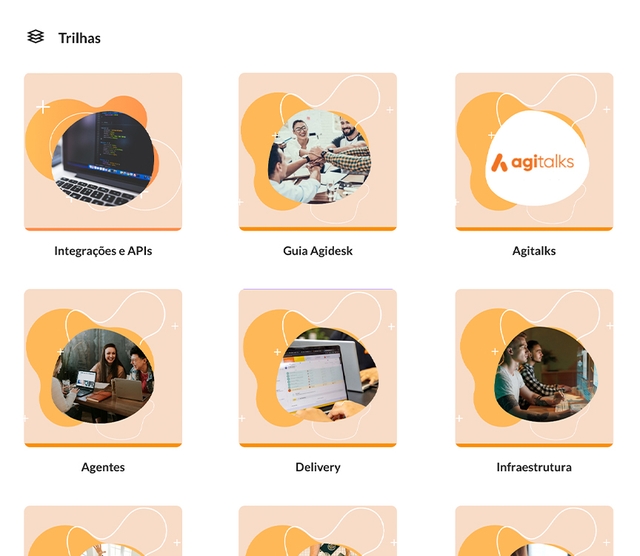The height and width of the screenshot is (556, 640).
Task: Click the Agitalks text label
Action: tap(534, 251)
